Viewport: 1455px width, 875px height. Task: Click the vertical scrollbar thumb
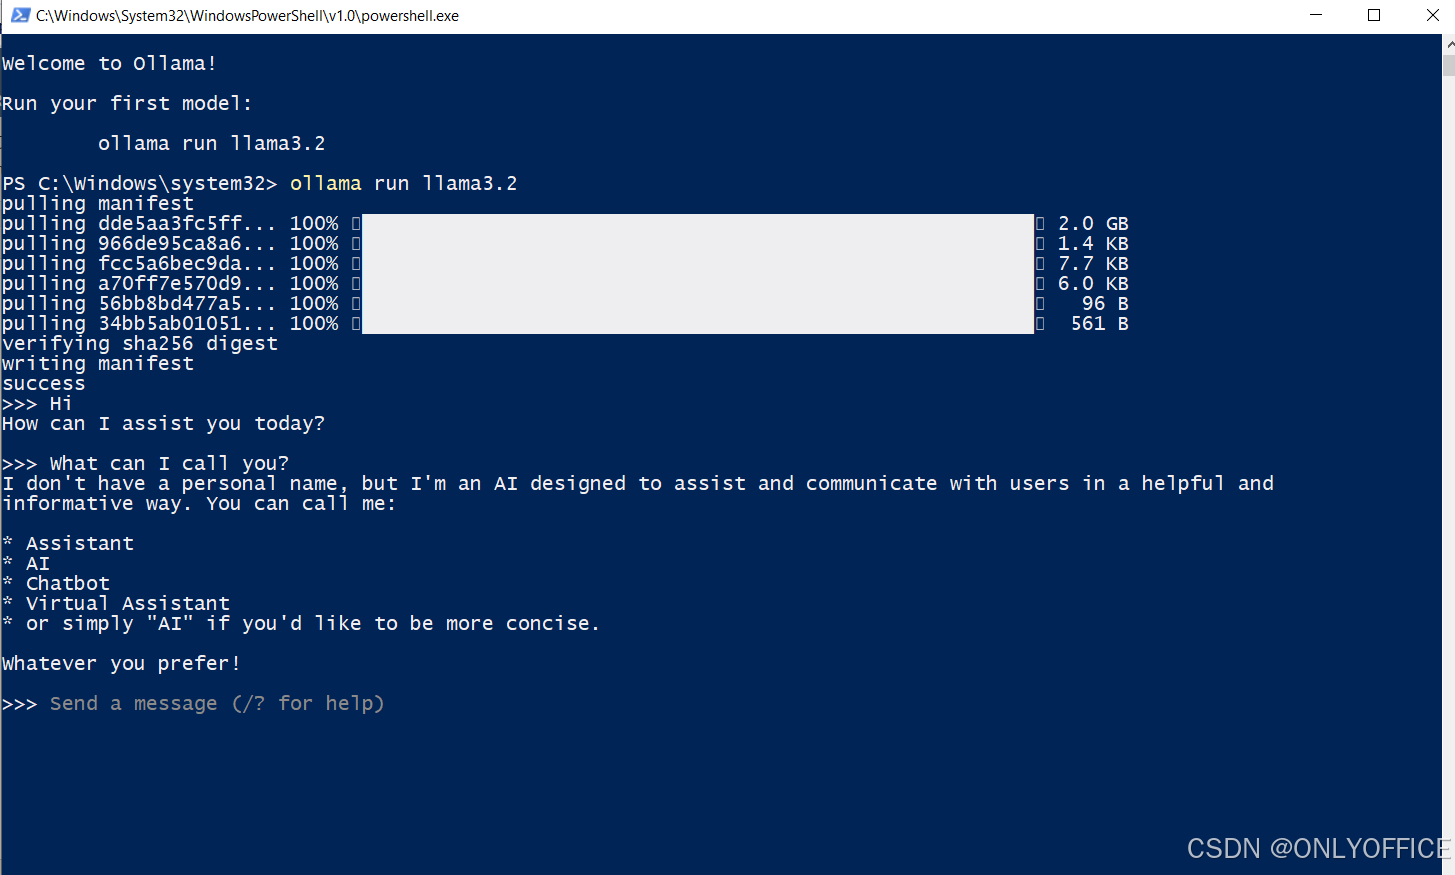click(1448, 65)
